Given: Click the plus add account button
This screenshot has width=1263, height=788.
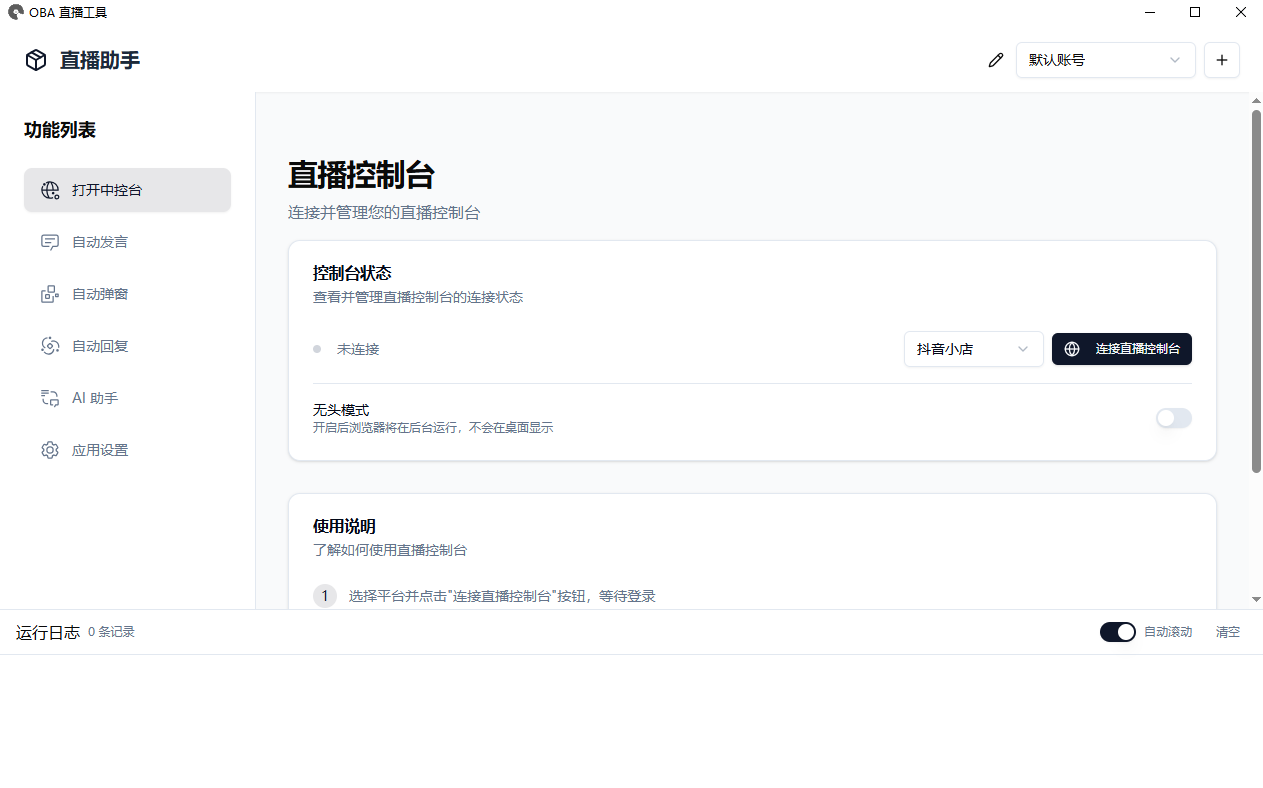Looking at the screenshot, I should 1221,60.
